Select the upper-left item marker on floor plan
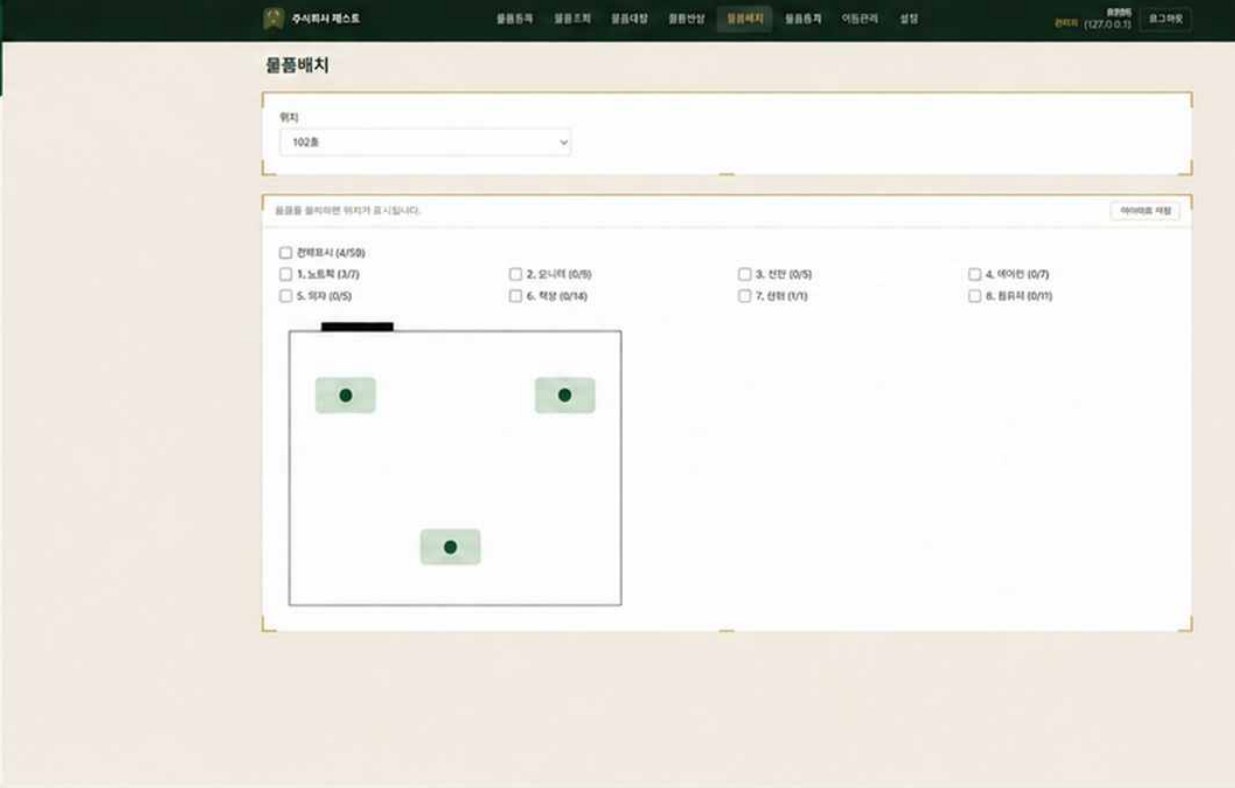Screen dimensions: 1235x788 [x=345, y=395]
